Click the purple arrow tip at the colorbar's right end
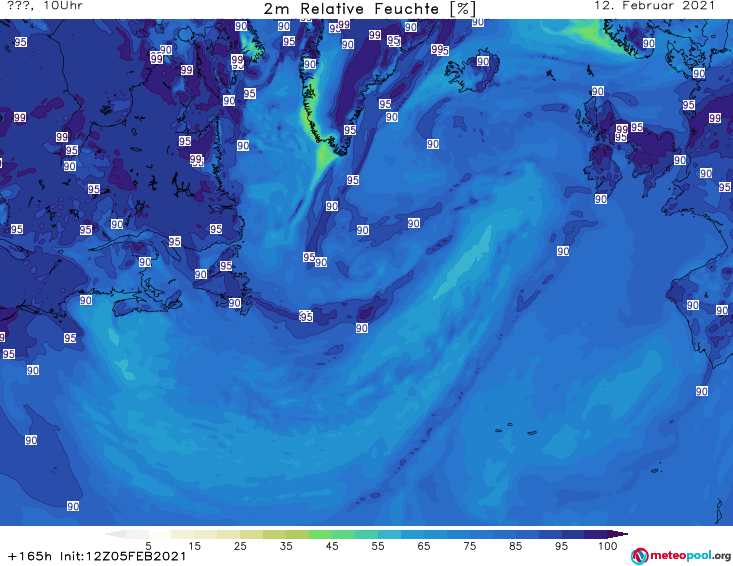The width and height of the screenshot is (733, 566). coord(618,534)
